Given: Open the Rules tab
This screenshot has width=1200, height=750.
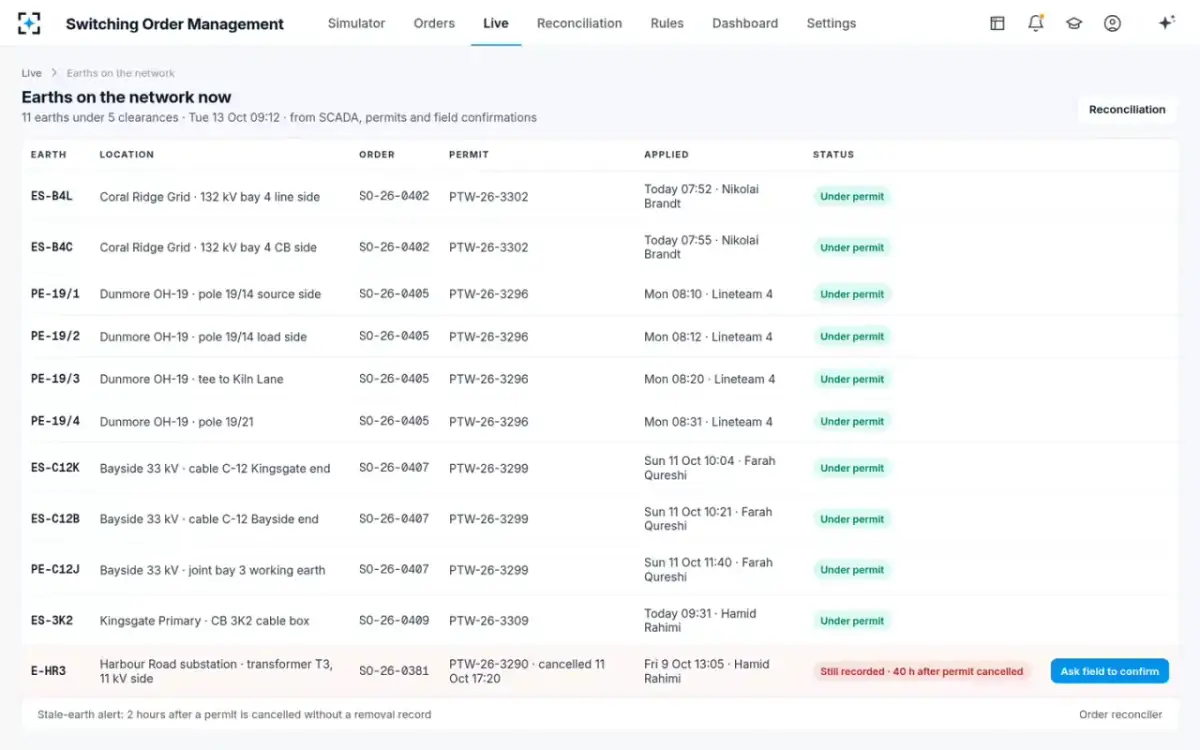Looking at the screenshot, I should click(x=667, y=23).
